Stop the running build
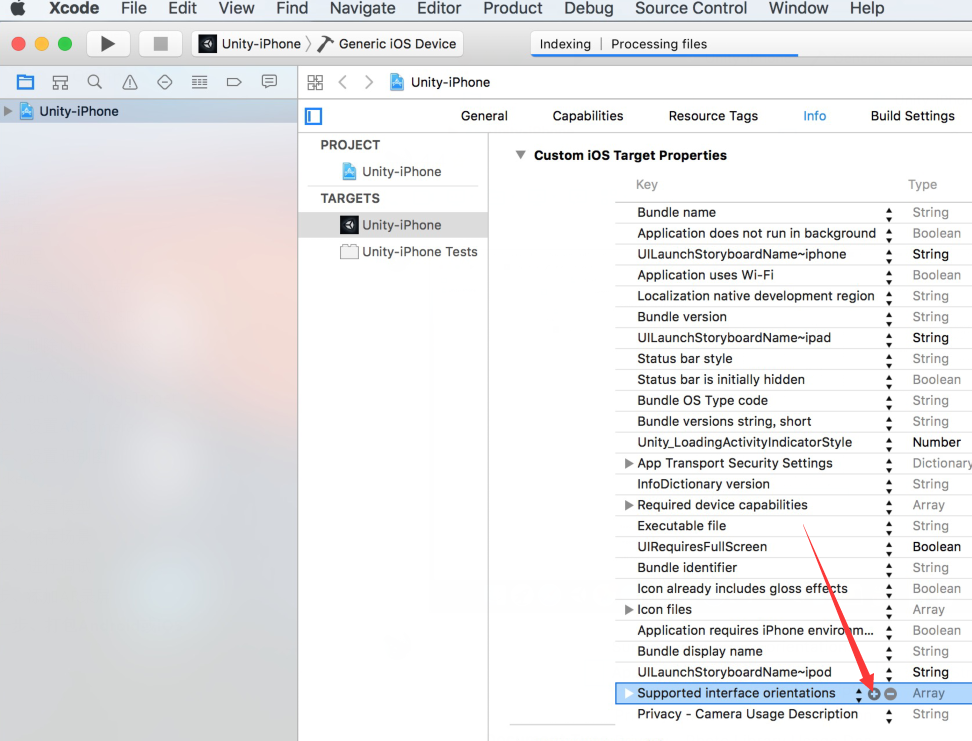Screen dimensions: 972x741 pos(161,44)
